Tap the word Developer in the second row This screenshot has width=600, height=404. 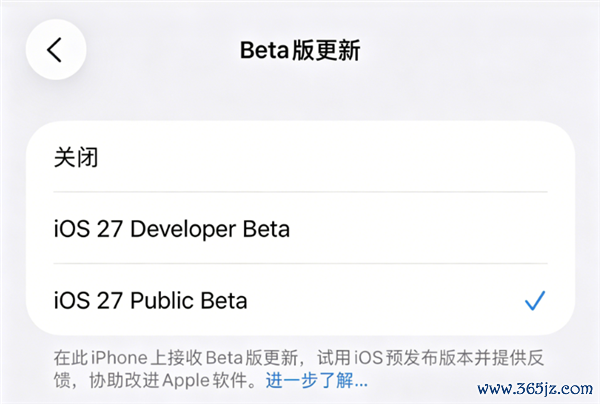coord(183,229)
